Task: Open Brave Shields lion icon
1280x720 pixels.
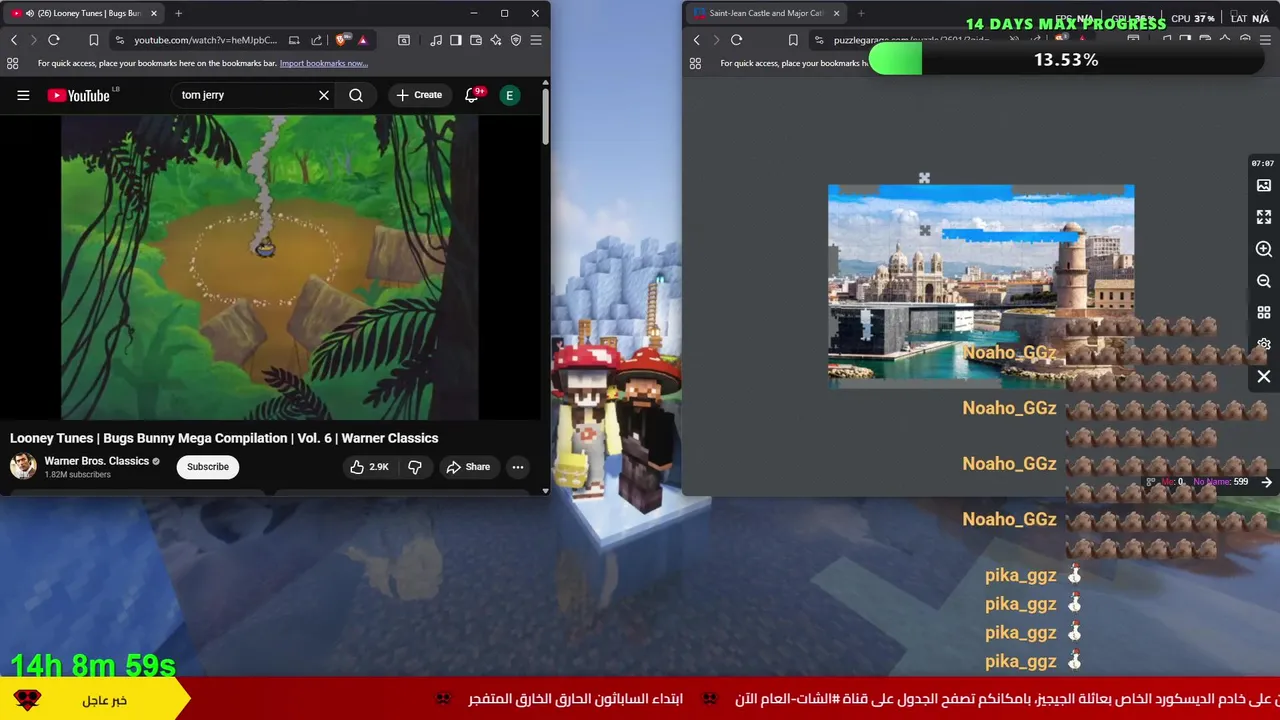Action: pos(342,40)
